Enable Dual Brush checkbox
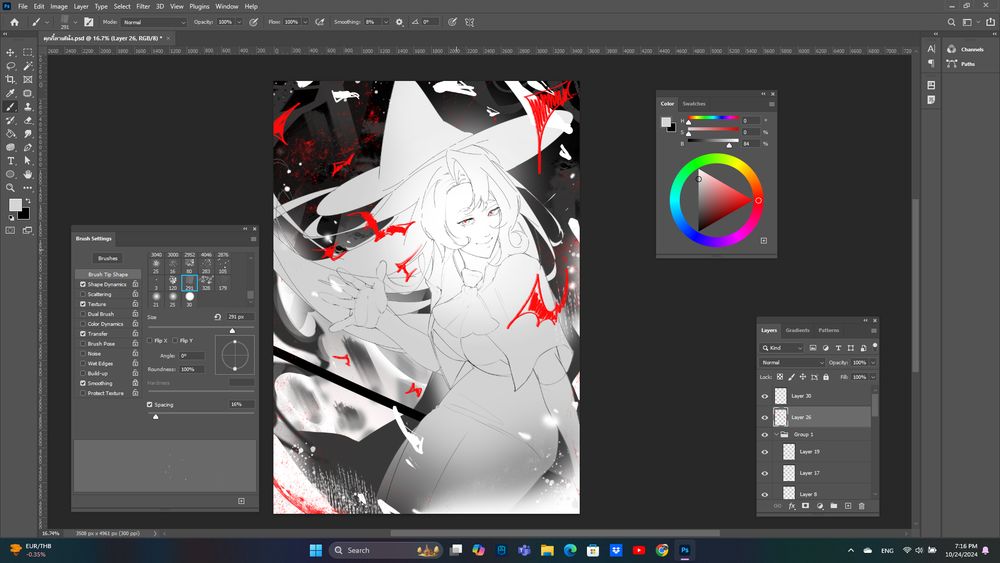Viewport: 1000px width, 563px height. (83, 314)
